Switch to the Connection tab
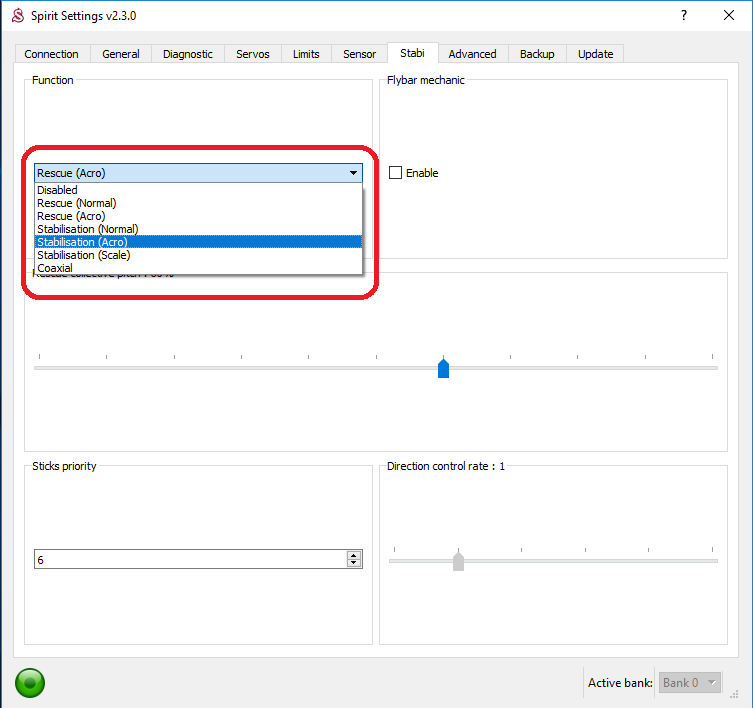 point(51,54)
